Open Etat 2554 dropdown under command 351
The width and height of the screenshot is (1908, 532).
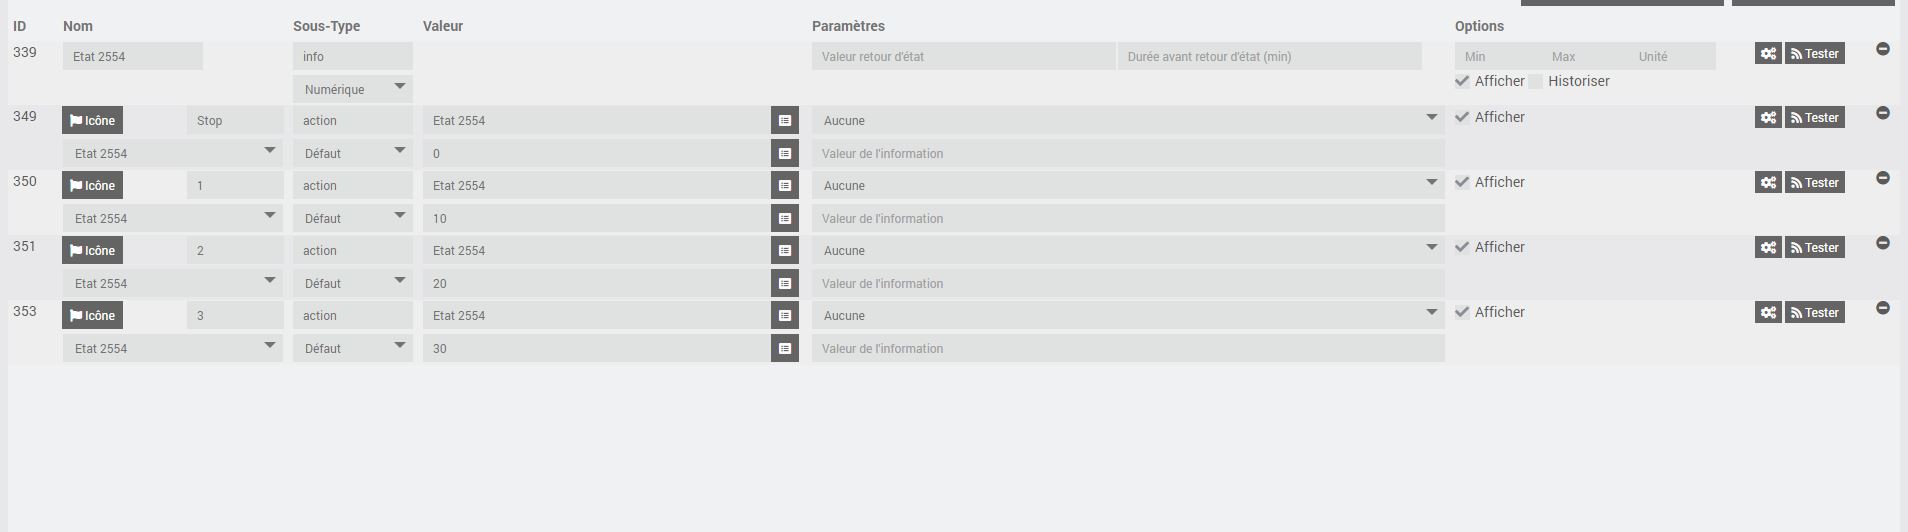point(173,284)
